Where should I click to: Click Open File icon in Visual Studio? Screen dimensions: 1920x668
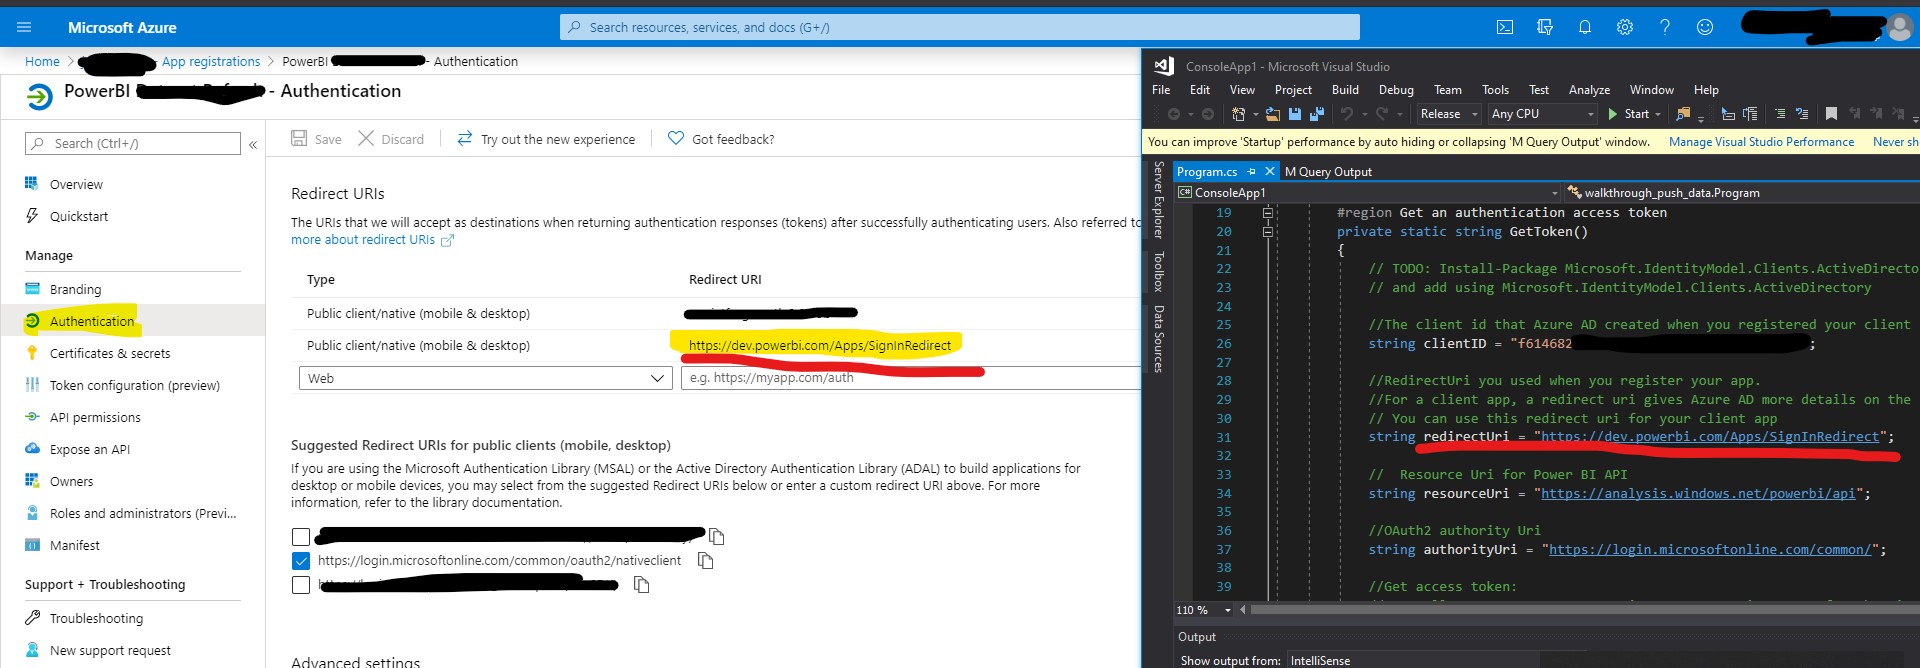[1273, 114]
